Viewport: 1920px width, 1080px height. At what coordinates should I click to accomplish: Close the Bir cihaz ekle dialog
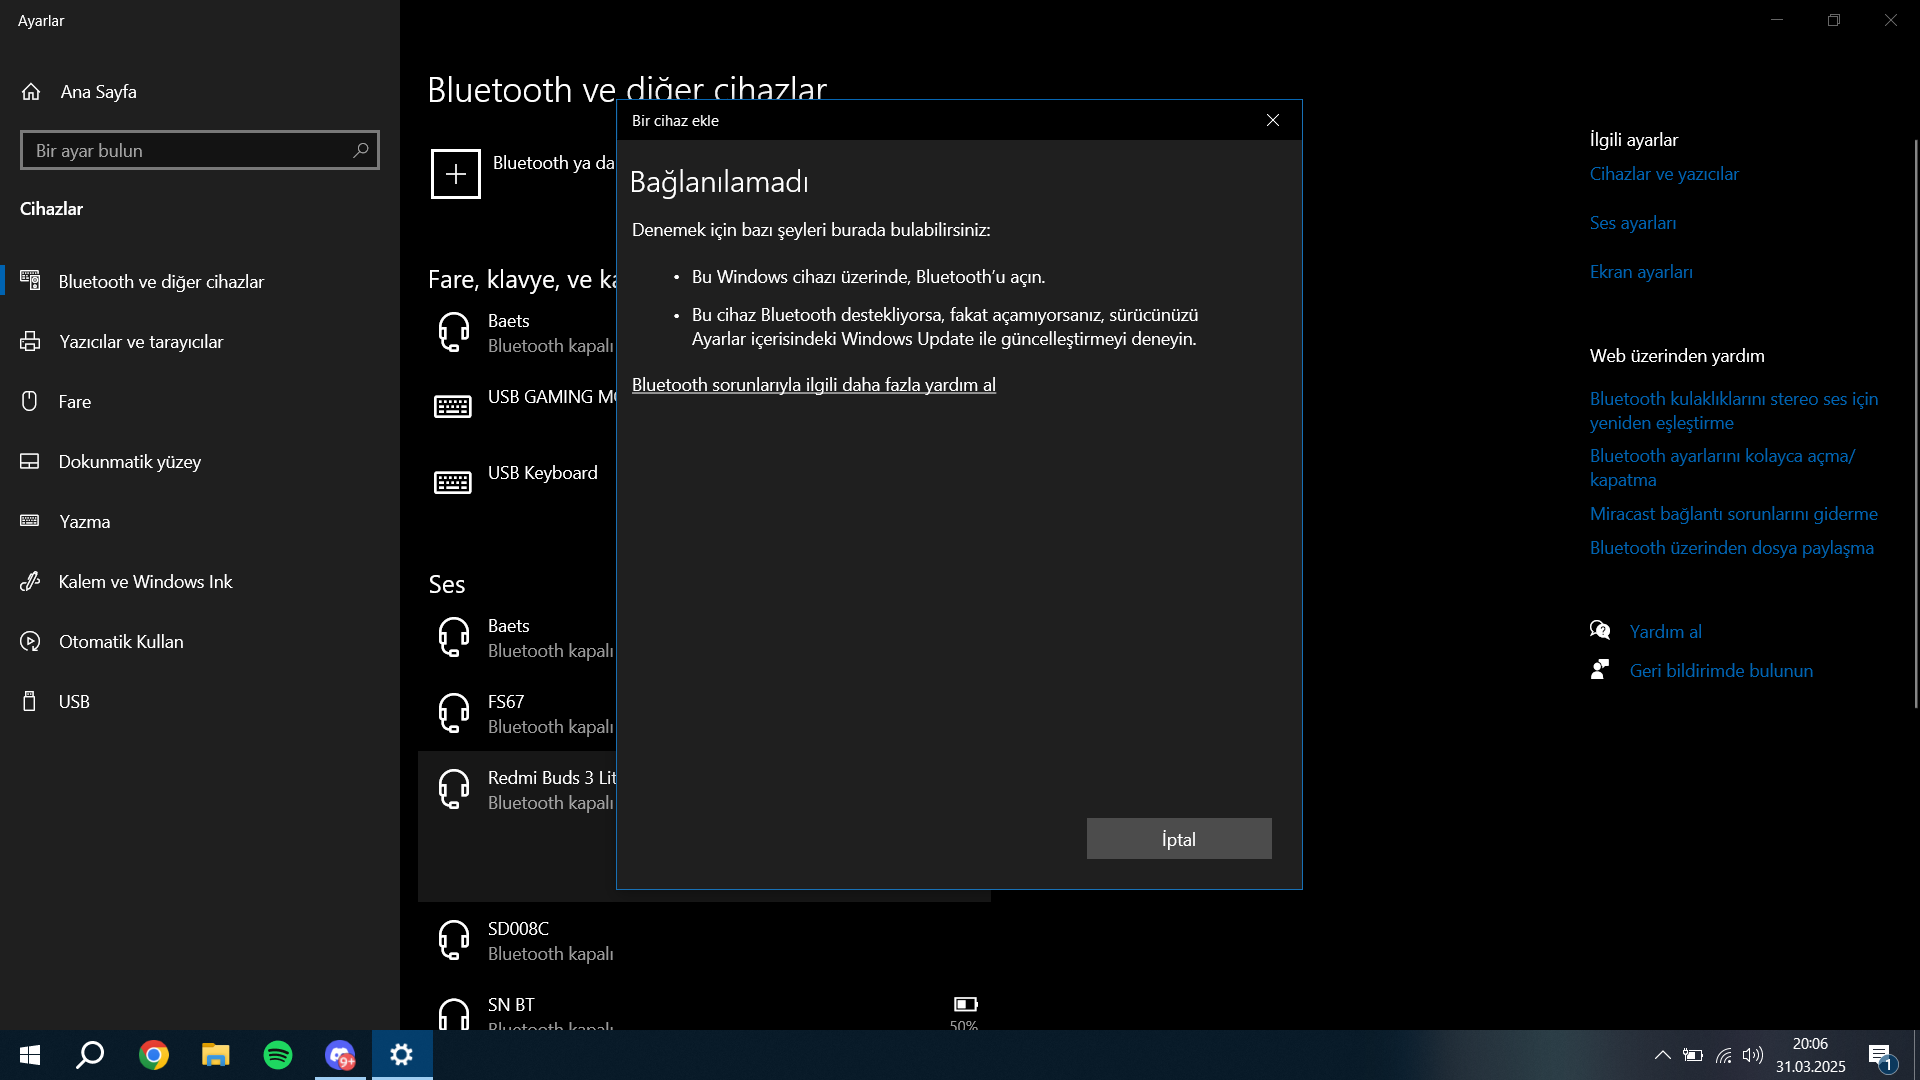pos(1272,120)
